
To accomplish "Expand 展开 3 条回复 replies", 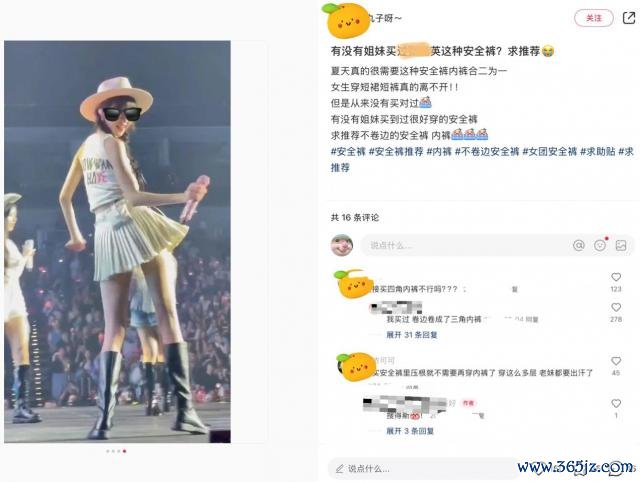I will [x=409, y=431].
